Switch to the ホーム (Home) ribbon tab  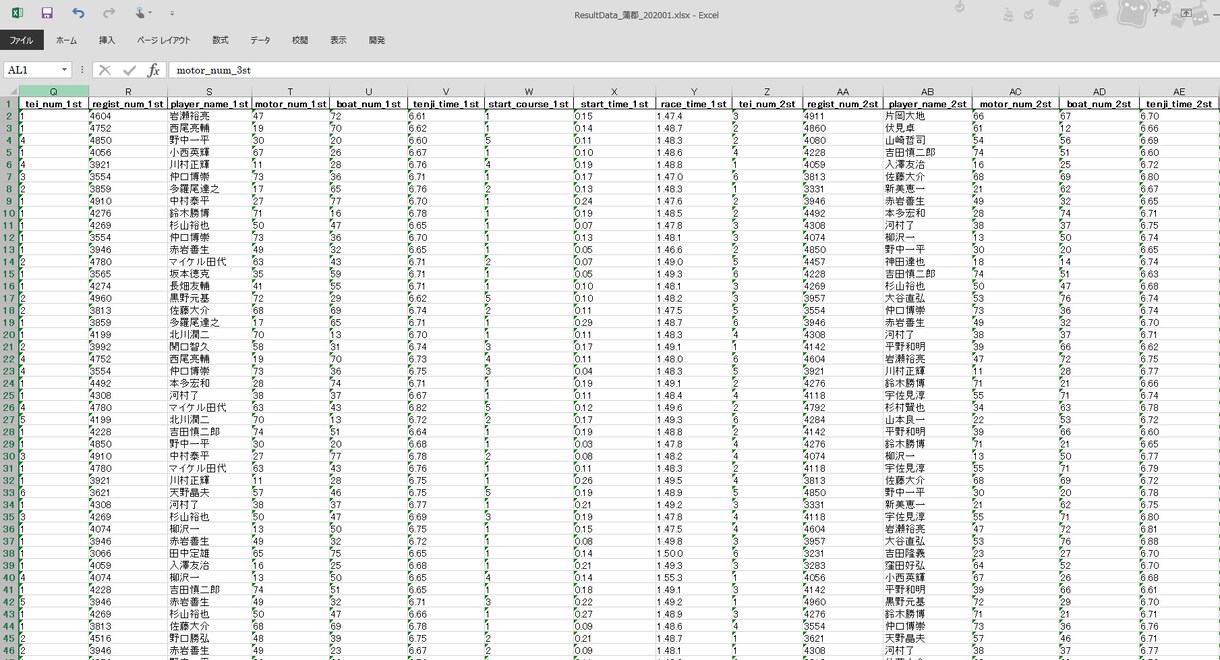66,40
